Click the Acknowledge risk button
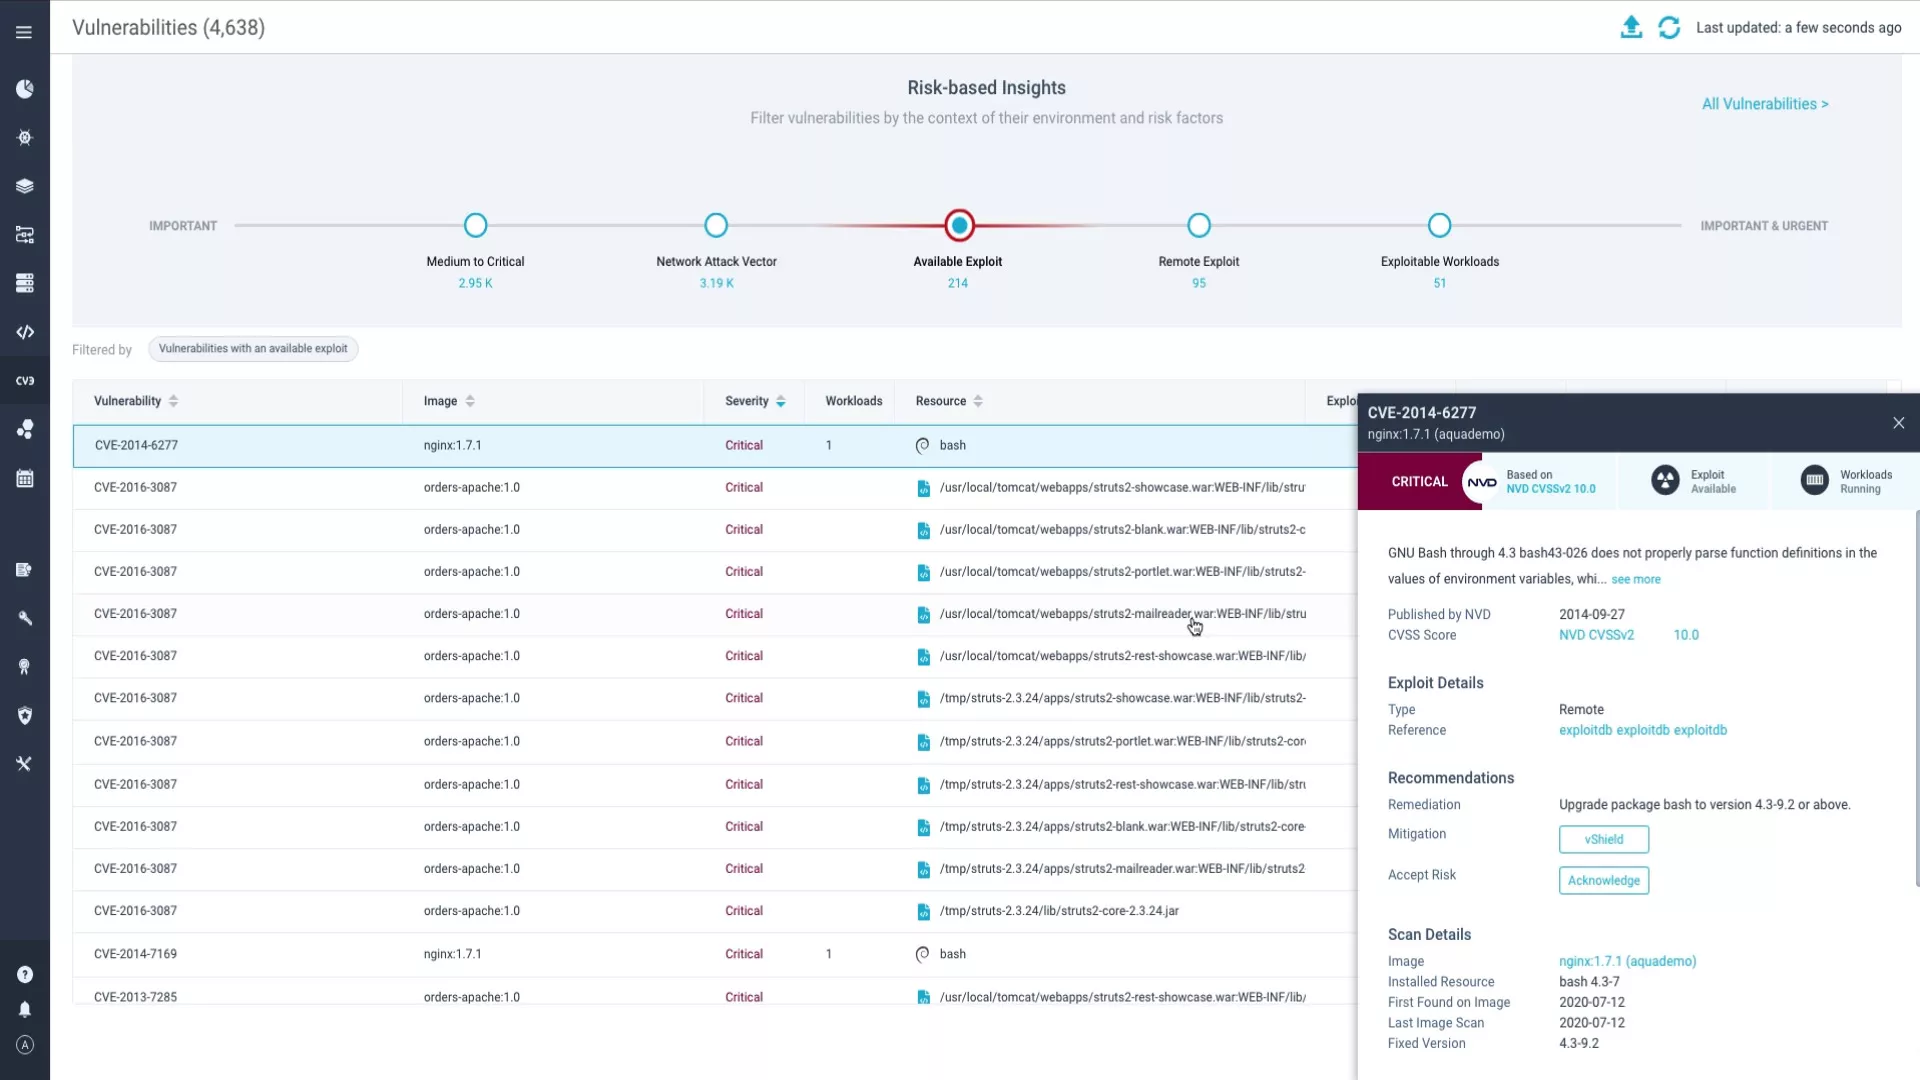Viewport: 1920px width, 1080px height. tap(1604, 880)
